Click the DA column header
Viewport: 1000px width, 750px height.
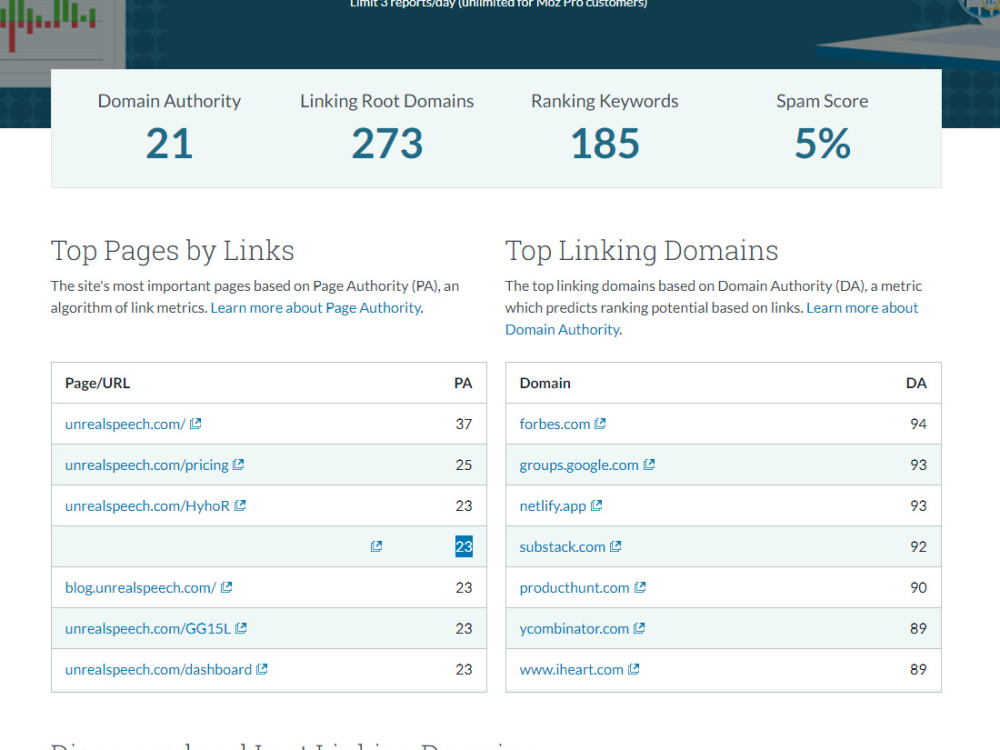[916, 383]
